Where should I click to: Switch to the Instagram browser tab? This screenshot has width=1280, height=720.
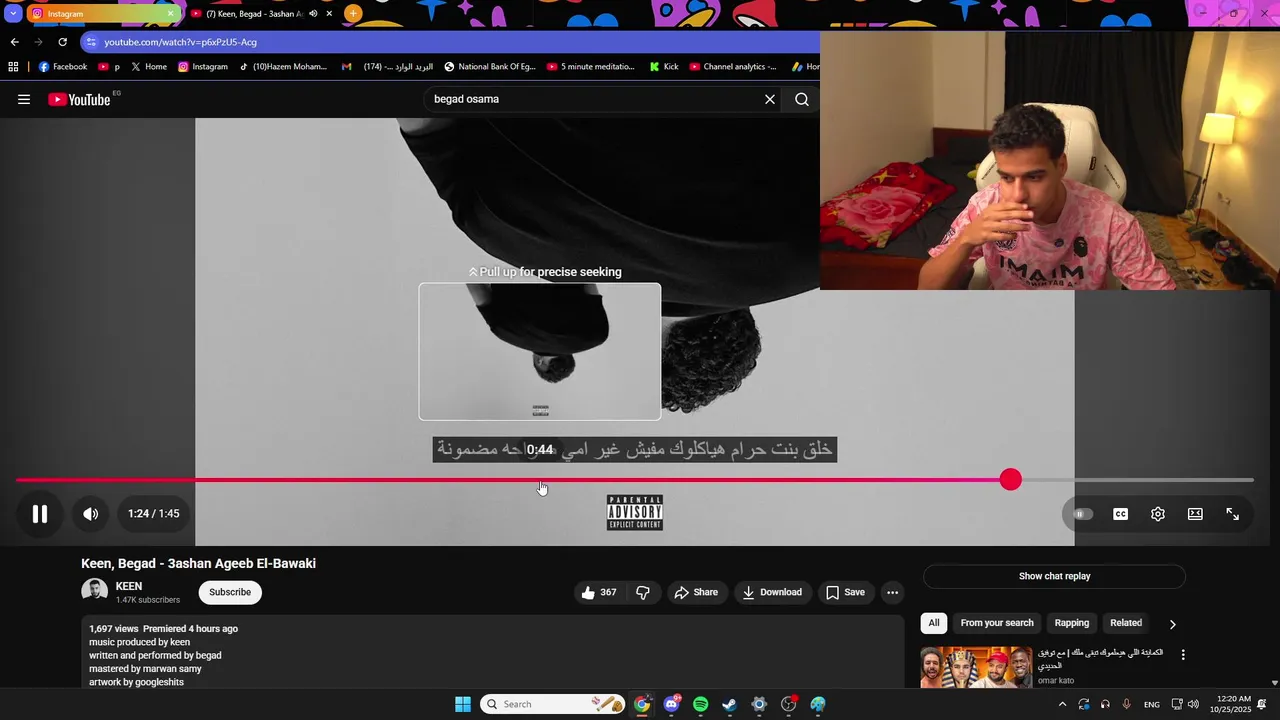point(100,14)
